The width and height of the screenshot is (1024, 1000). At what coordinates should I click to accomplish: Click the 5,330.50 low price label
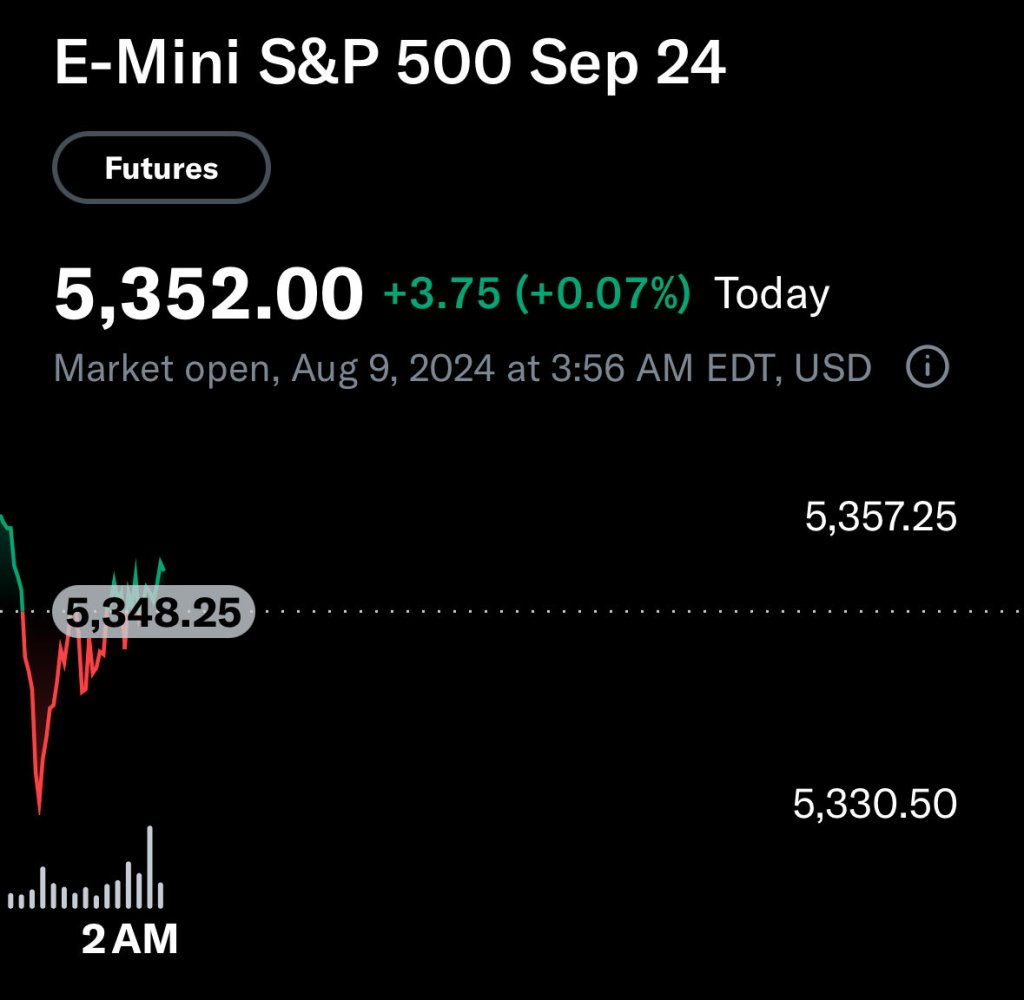click(875, 803)
